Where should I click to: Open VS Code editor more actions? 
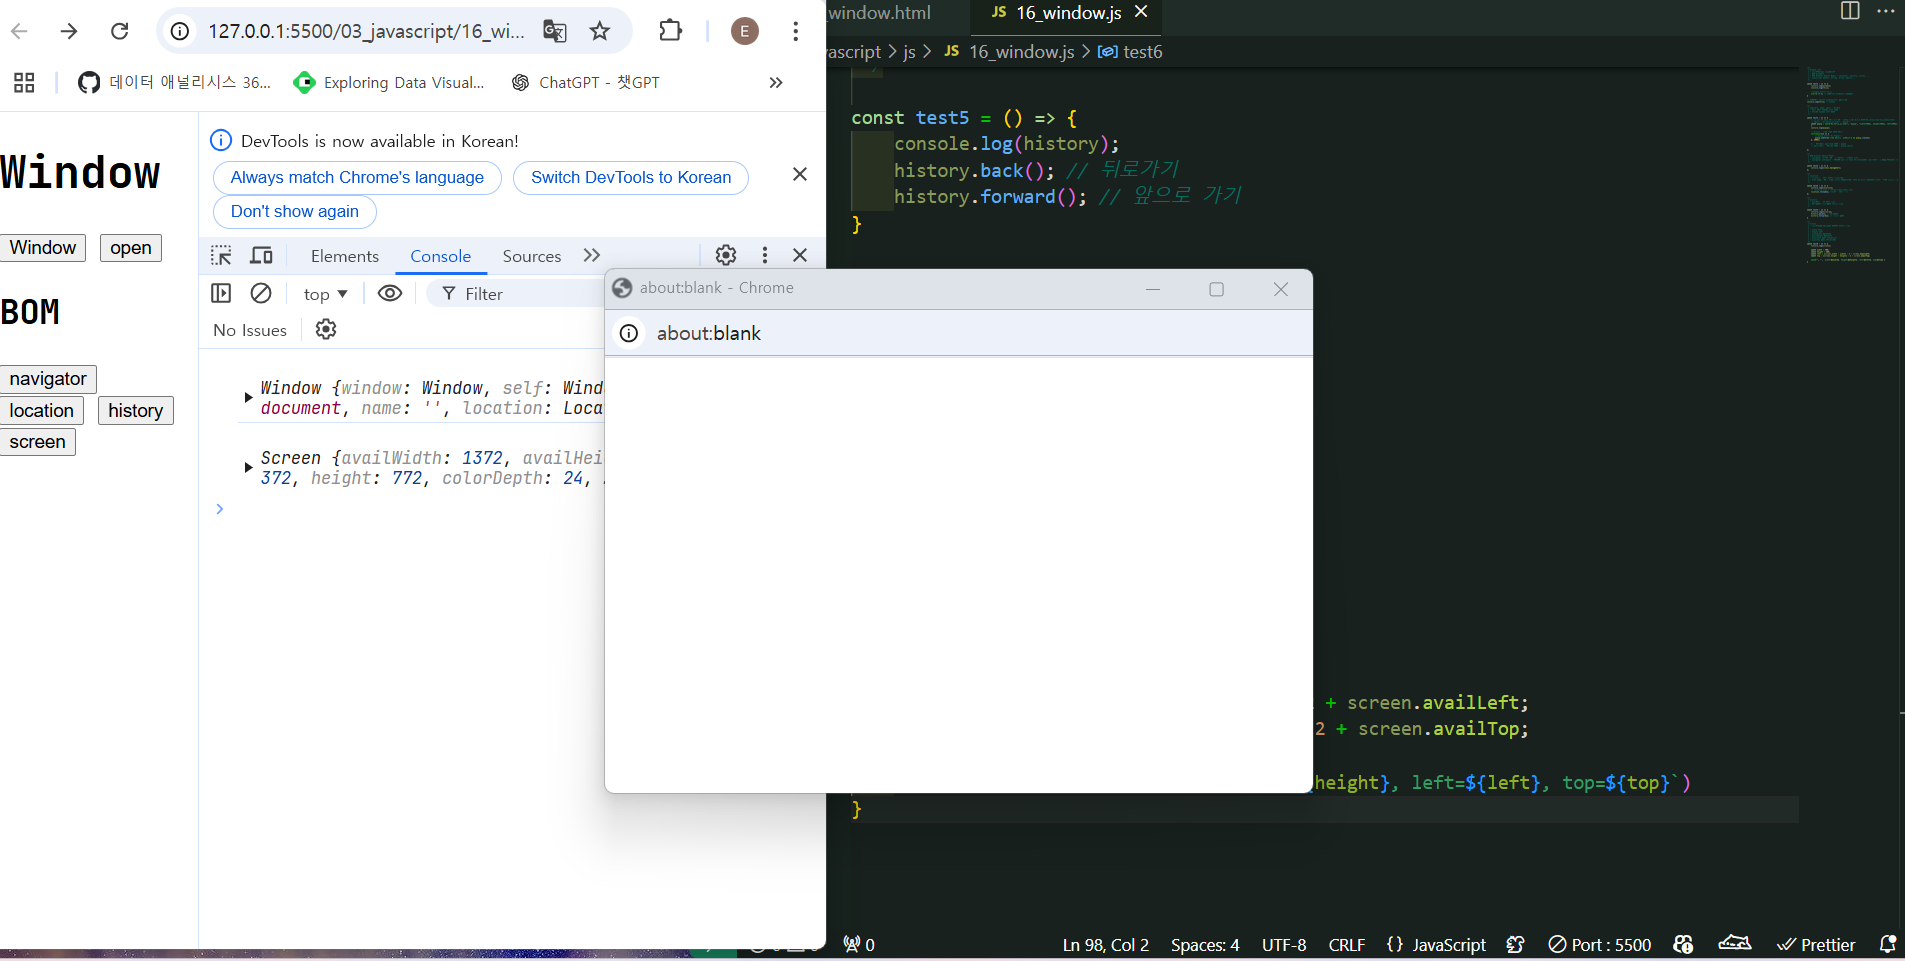pyautogui.click(x=1886, y=11)
